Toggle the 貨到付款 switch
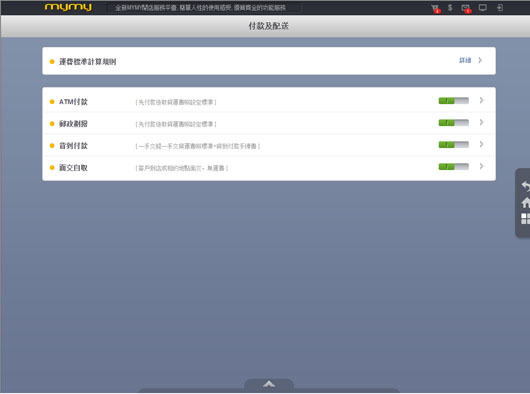The width and height of the screenshot is (530, 394). 453,145
